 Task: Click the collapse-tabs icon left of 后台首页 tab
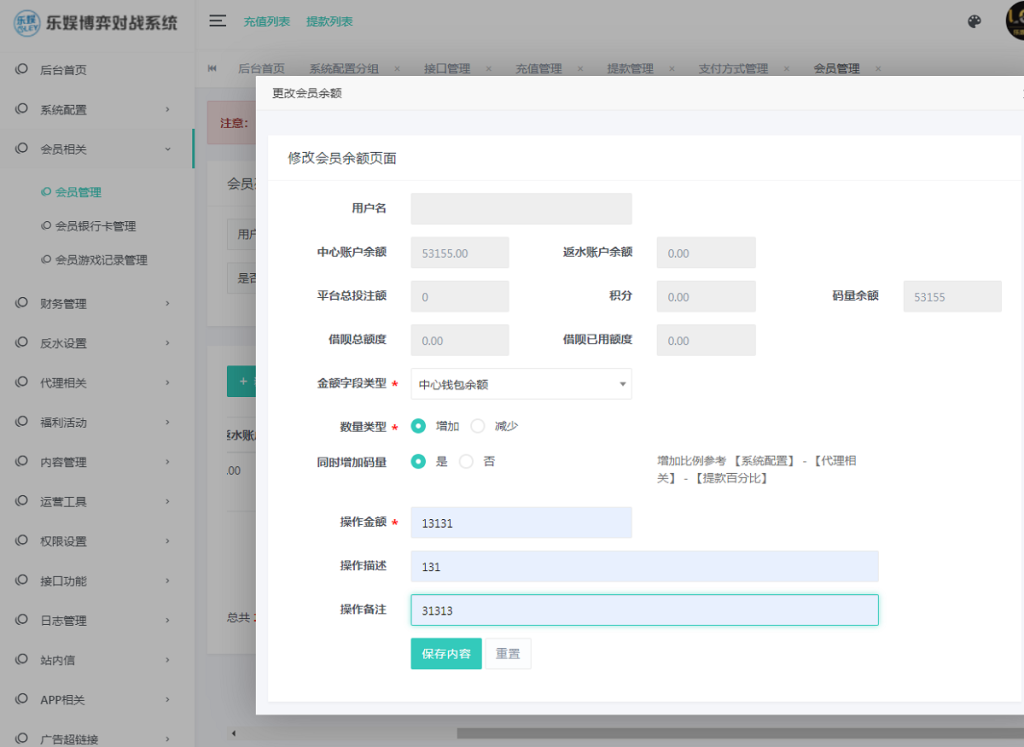coord(212,69)
